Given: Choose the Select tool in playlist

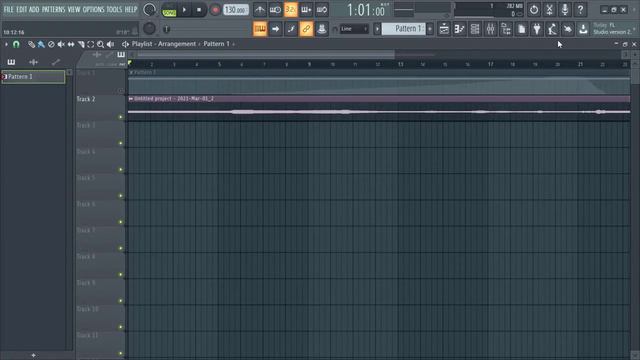Looking at the screenshot, I should pos(91,44).
